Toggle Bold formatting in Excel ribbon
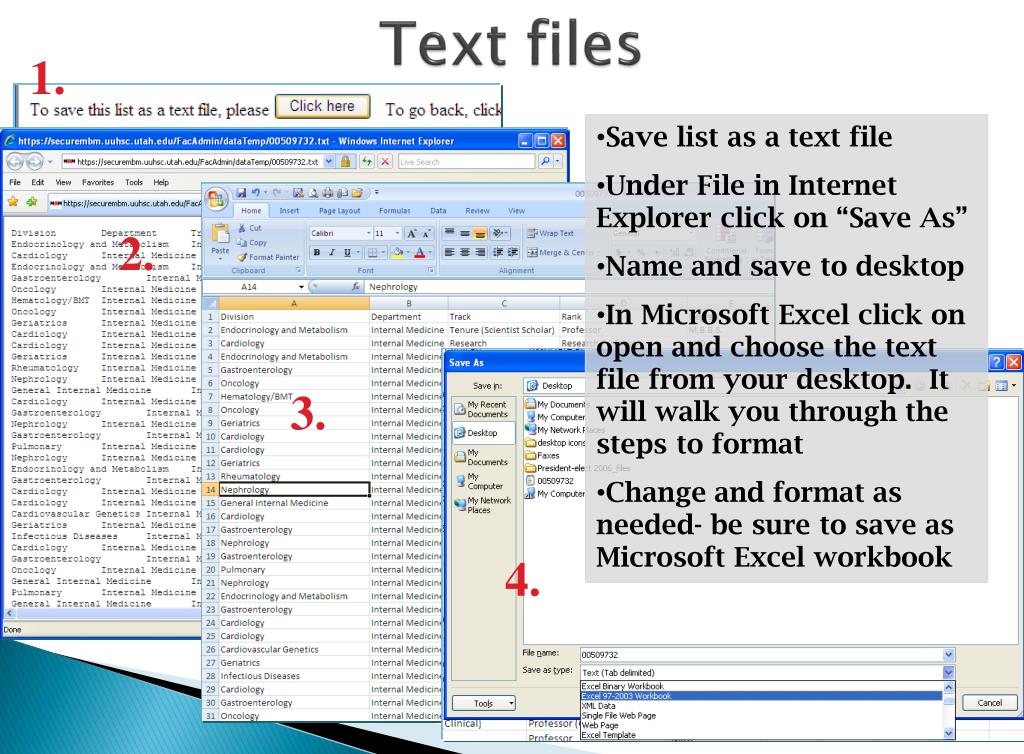The image size is (1024, 754). coord(317,253)
